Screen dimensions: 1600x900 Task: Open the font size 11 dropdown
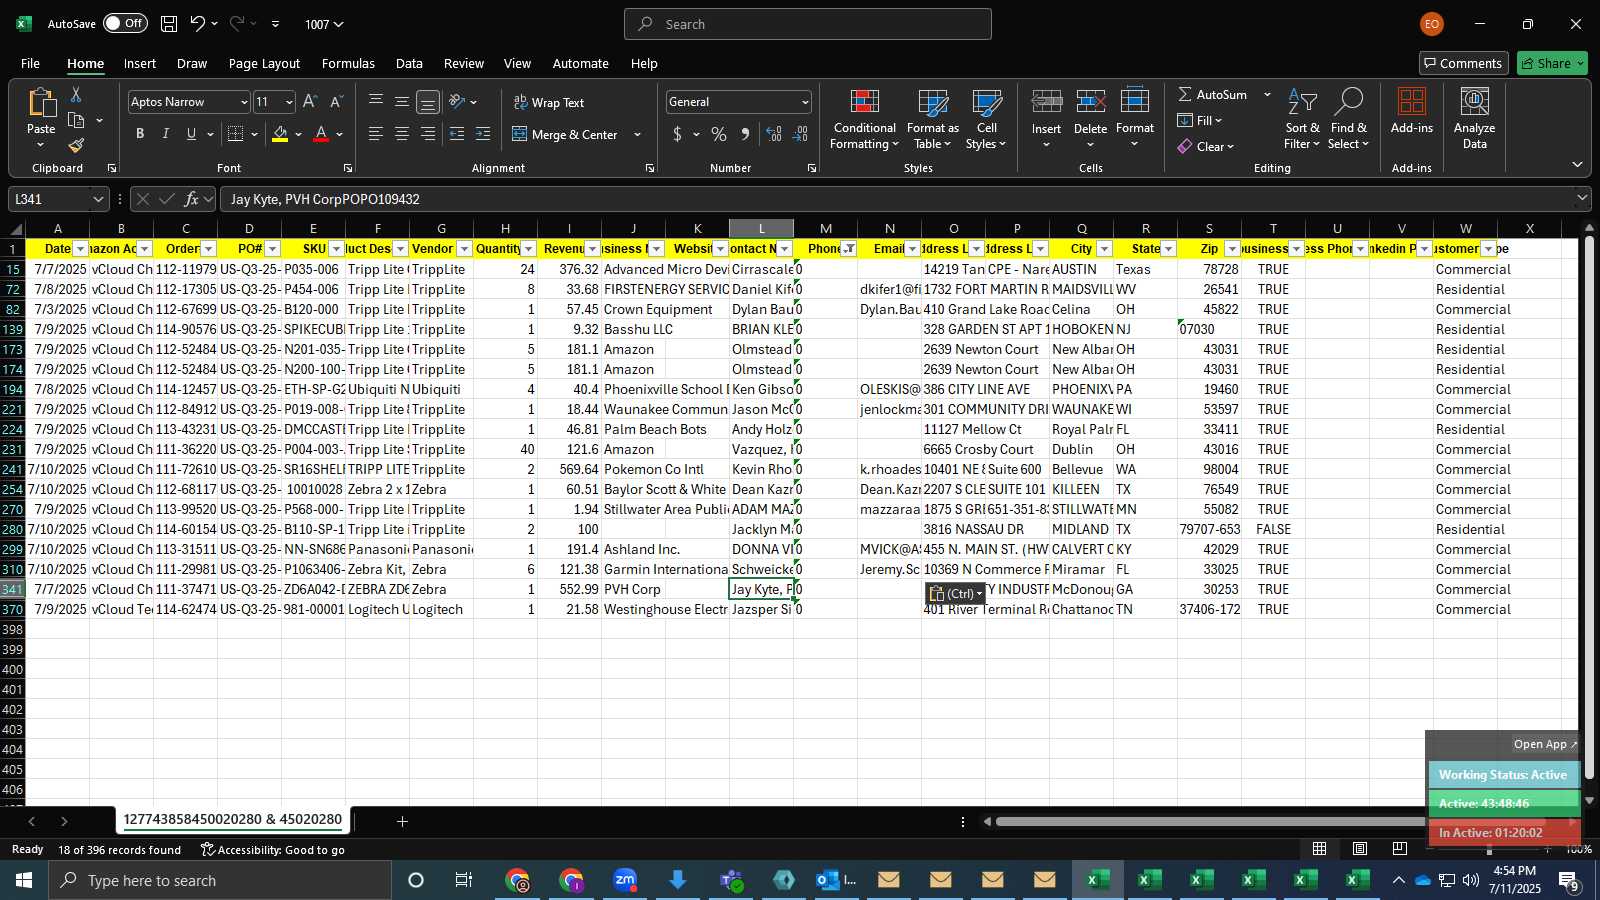(x=289, y=102)
